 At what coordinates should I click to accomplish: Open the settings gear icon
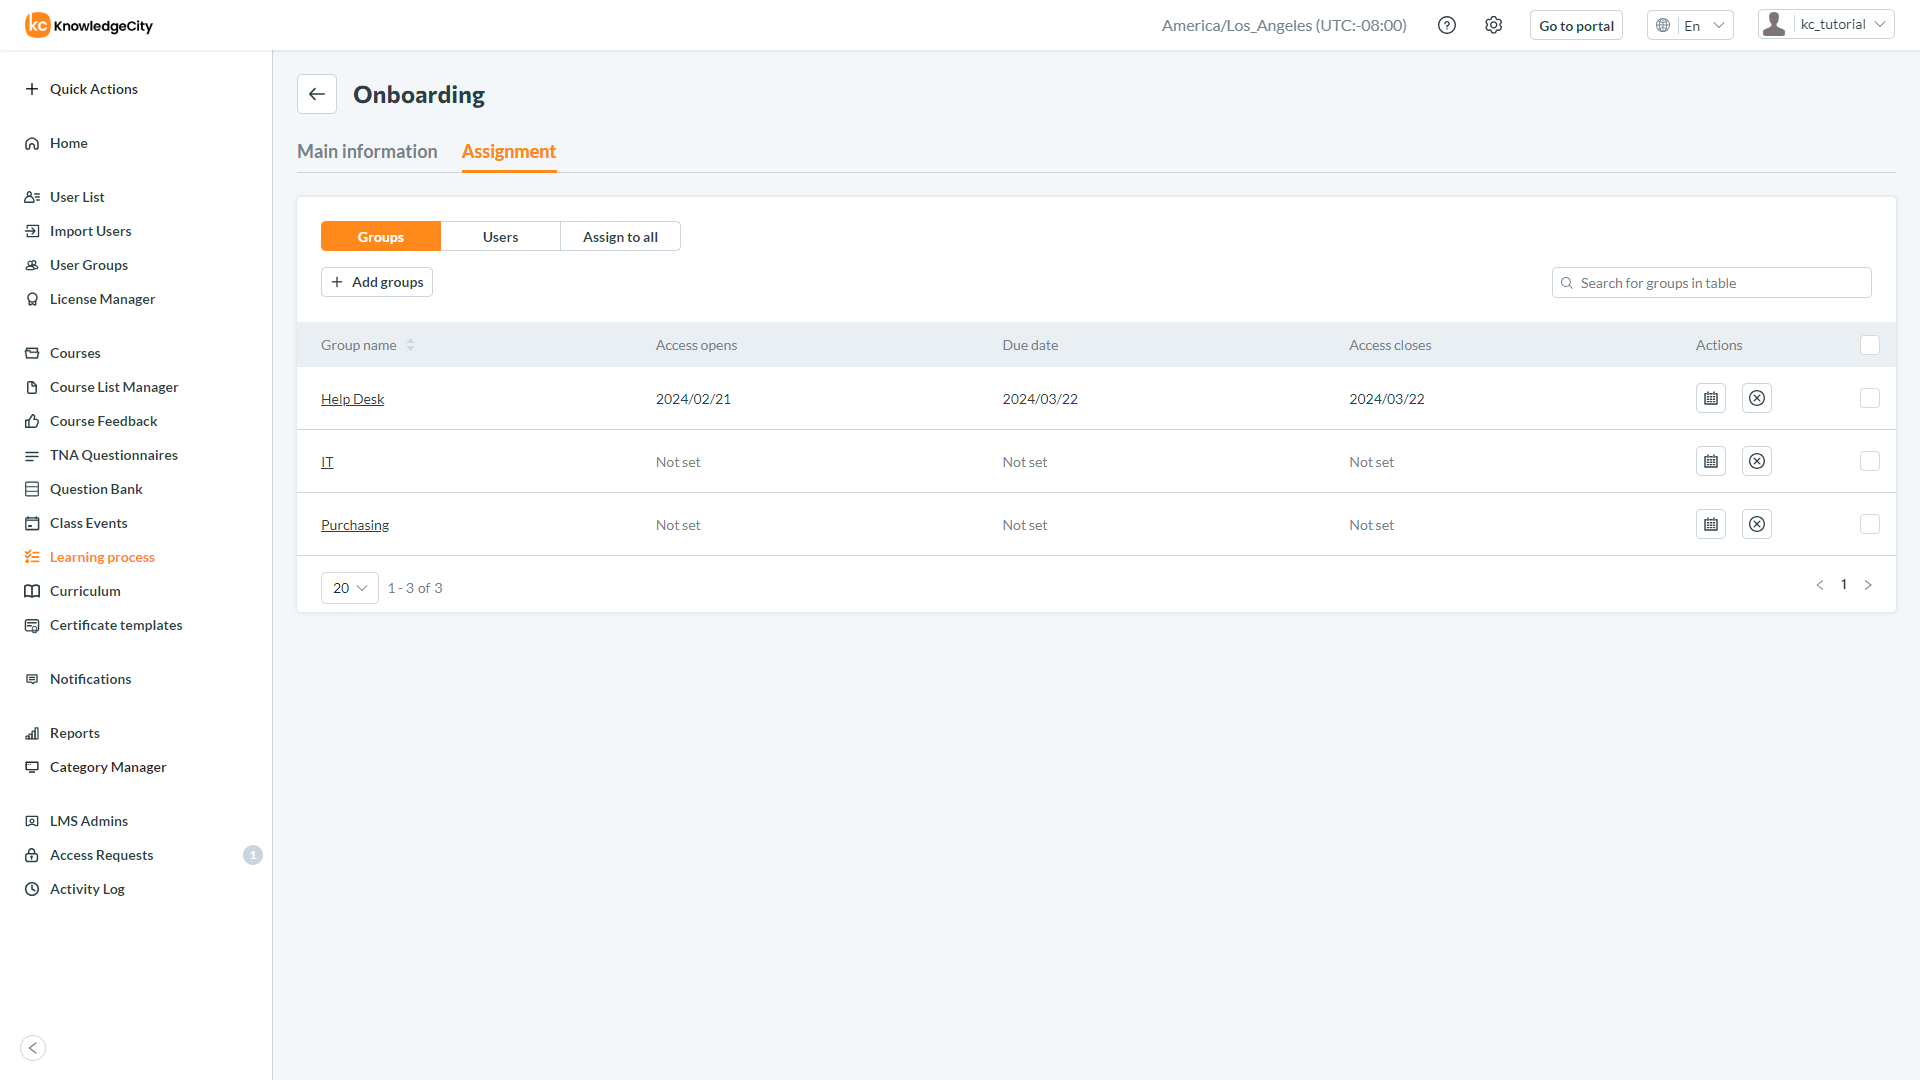coord(1494,25)
